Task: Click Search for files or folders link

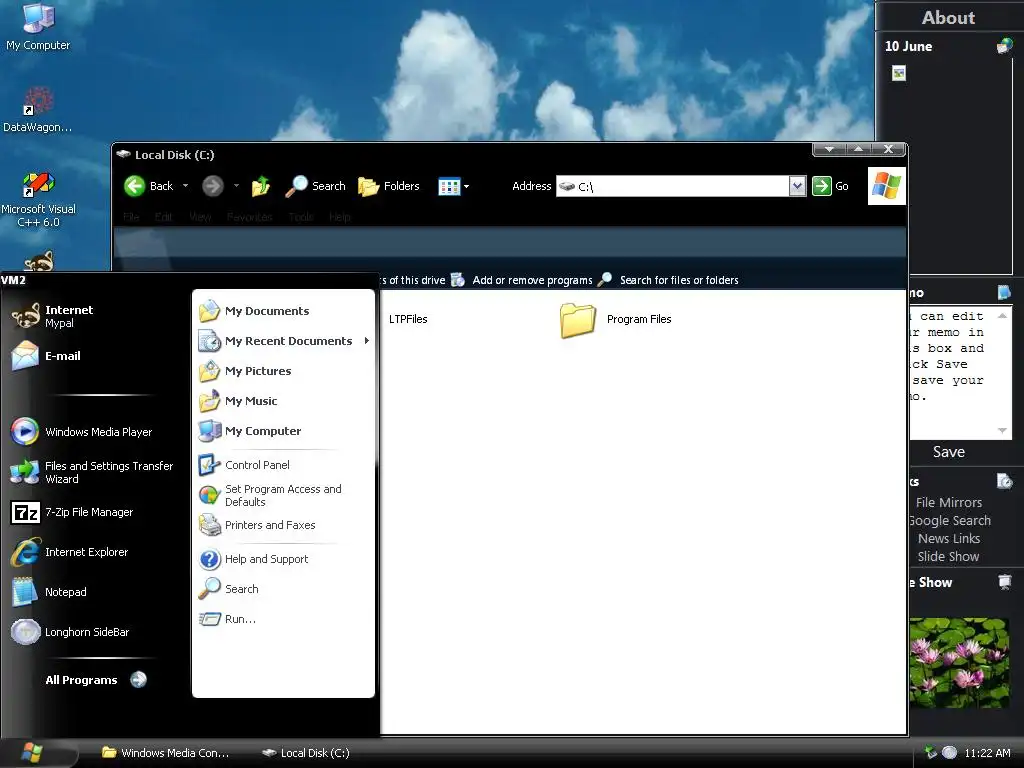Action: (x=669, y=280)
